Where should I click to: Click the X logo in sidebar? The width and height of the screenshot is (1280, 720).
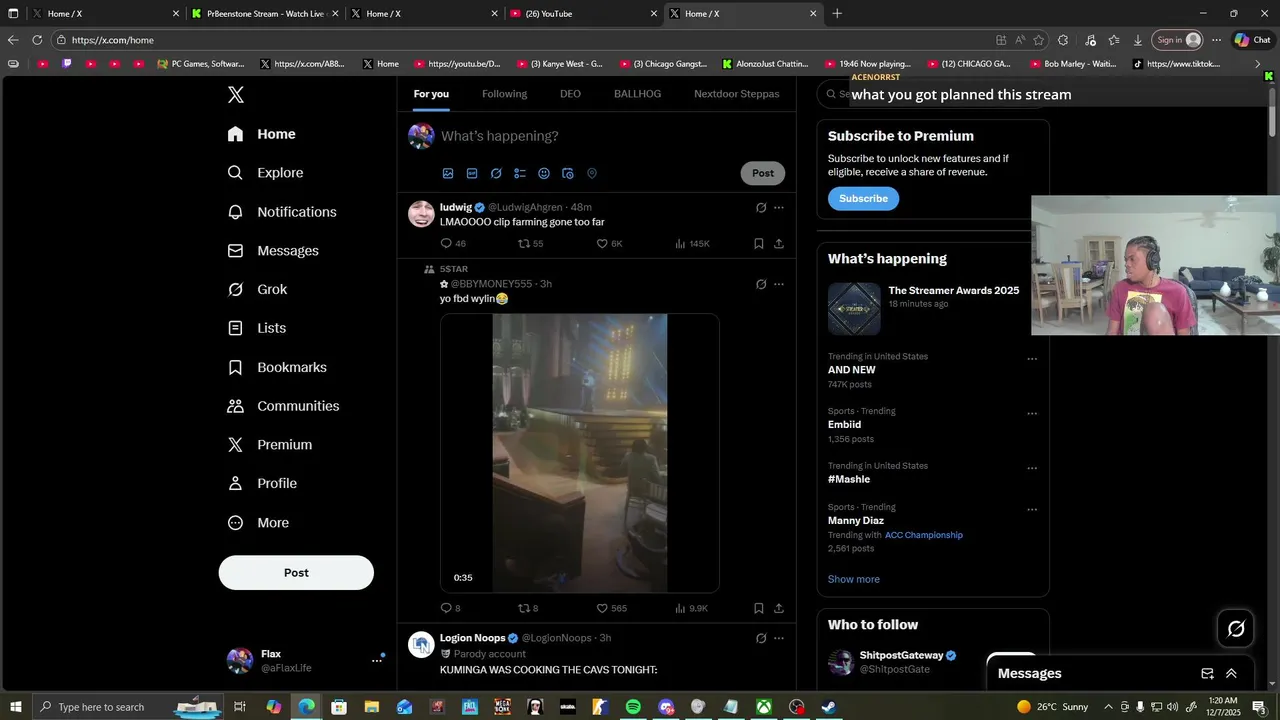click(x=235, y=95)
